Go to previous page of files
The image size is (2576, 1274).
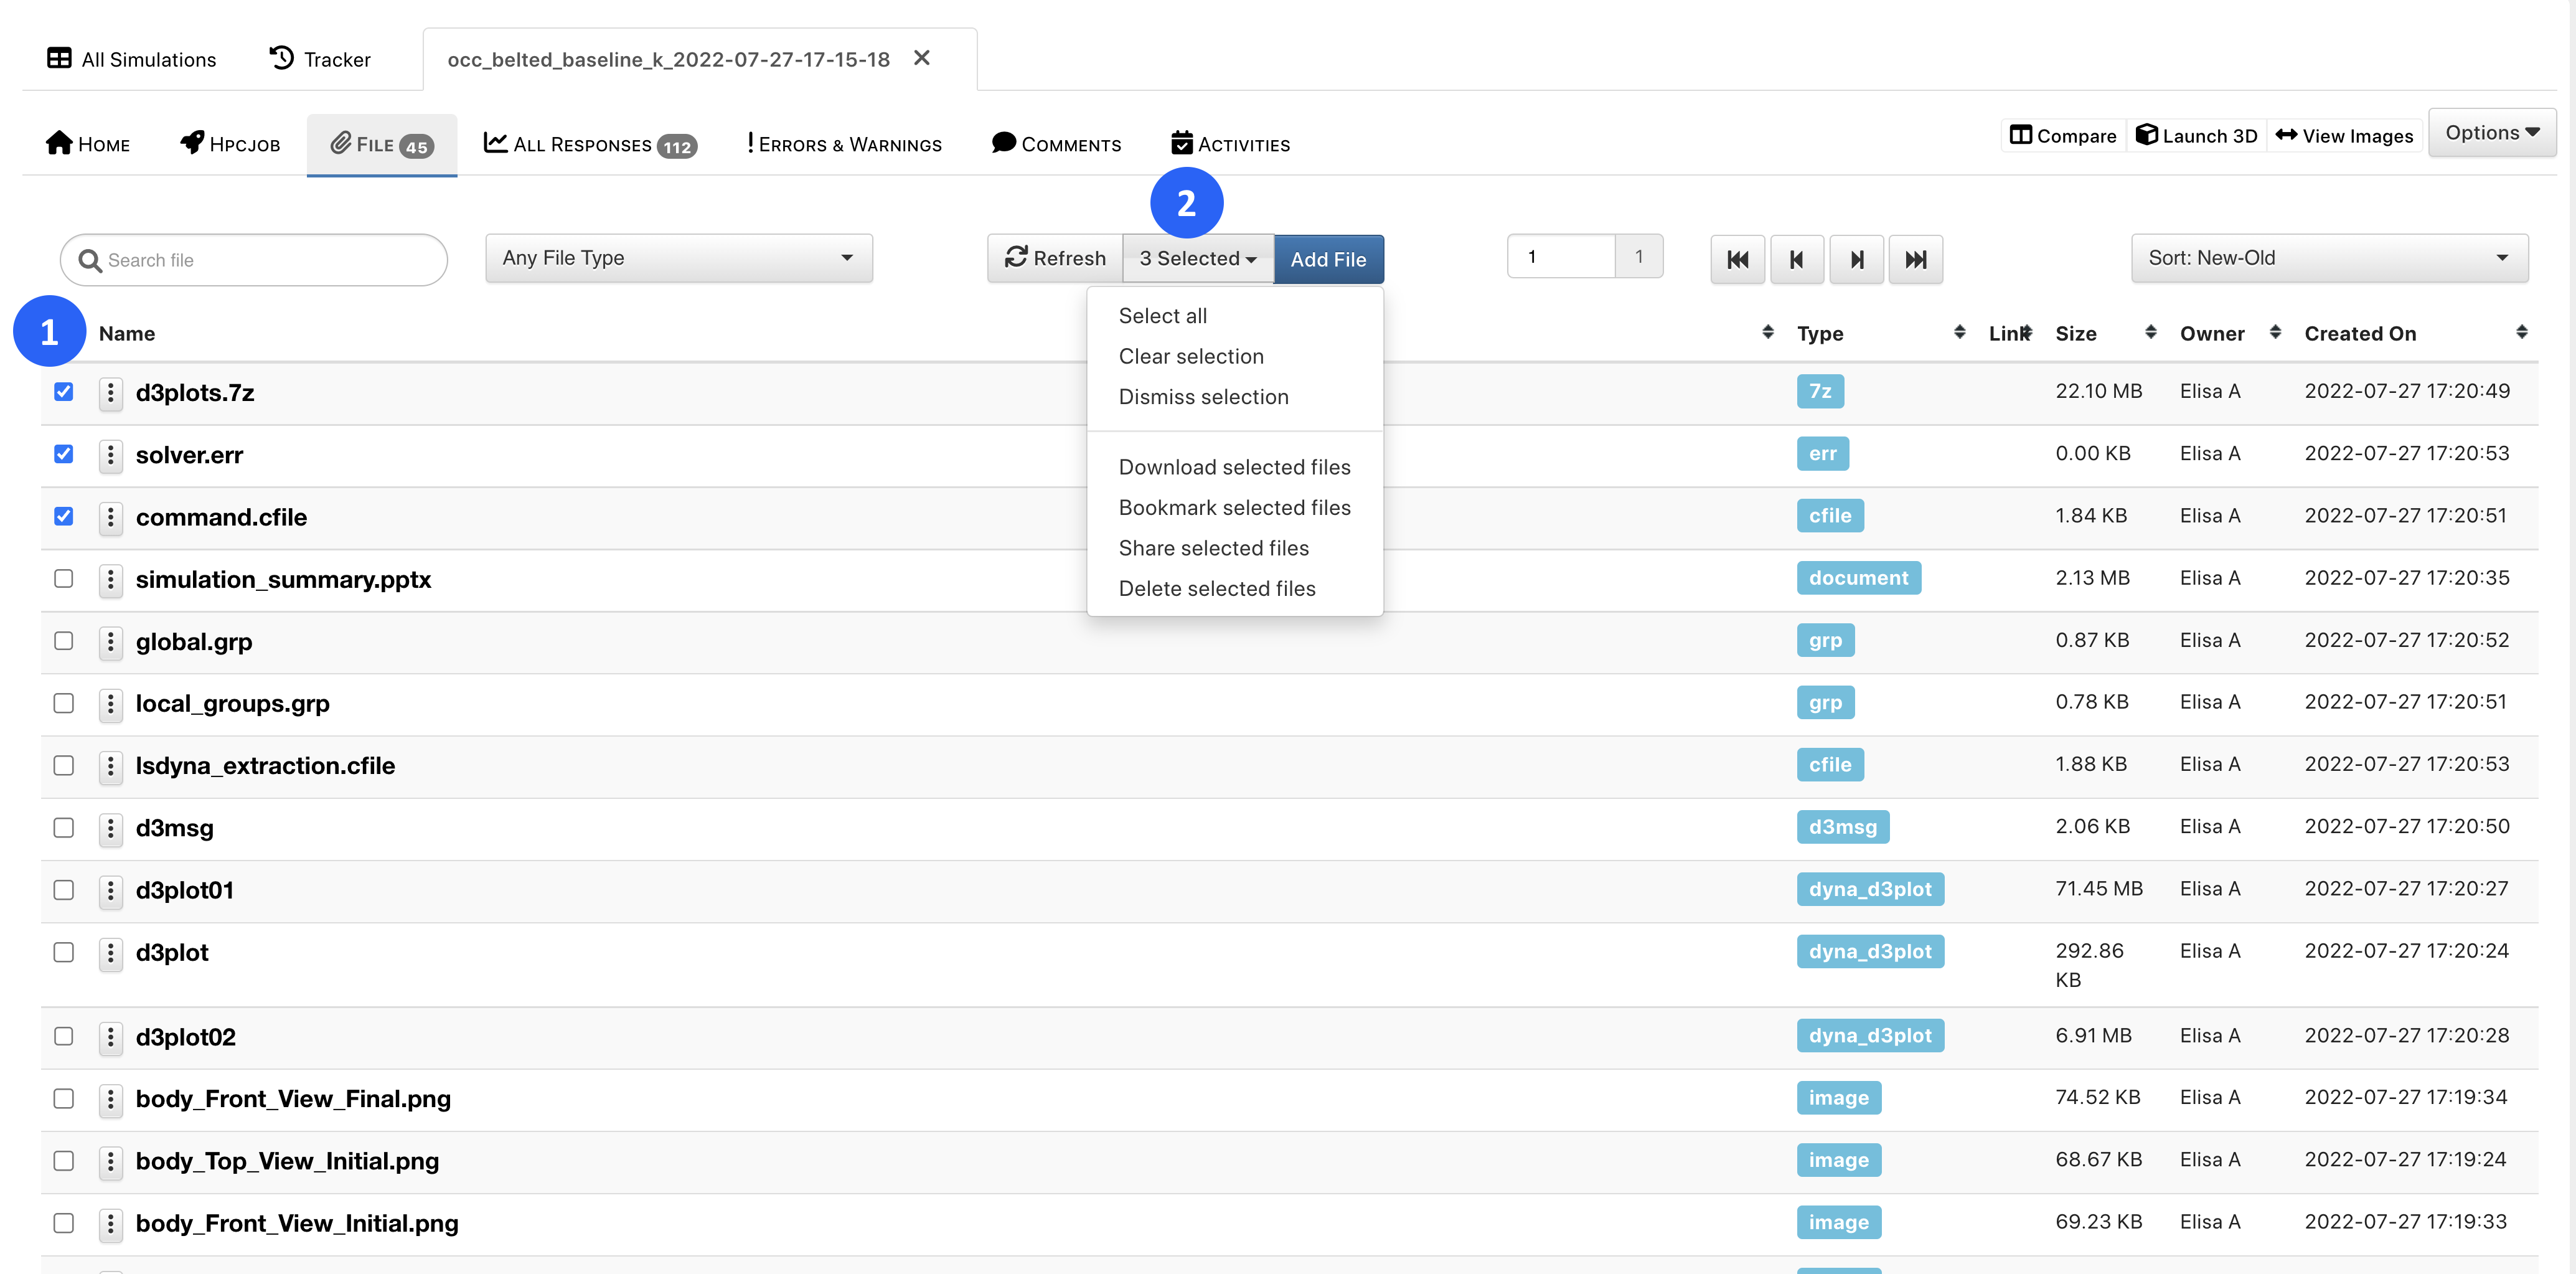click(1796, 260)
